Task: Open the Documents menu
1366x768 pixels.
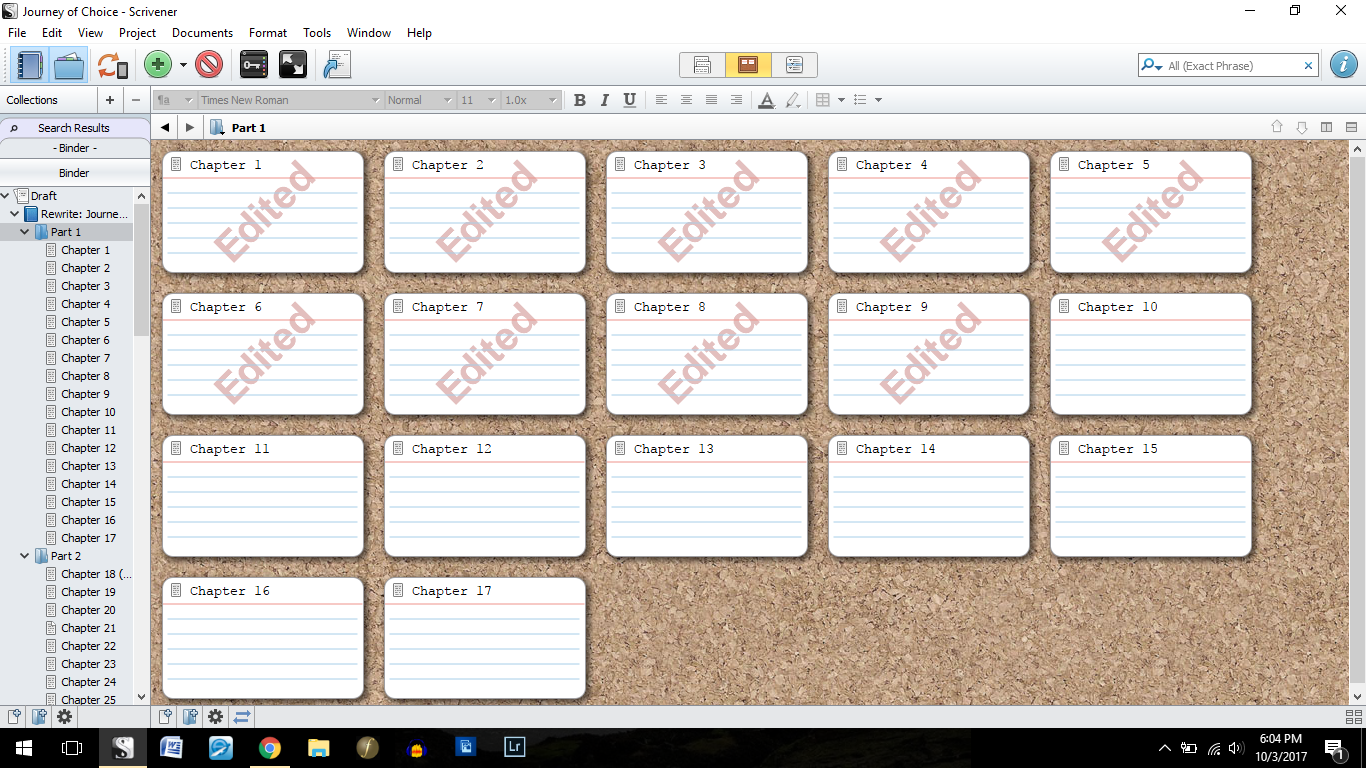Action: point(202,33)
